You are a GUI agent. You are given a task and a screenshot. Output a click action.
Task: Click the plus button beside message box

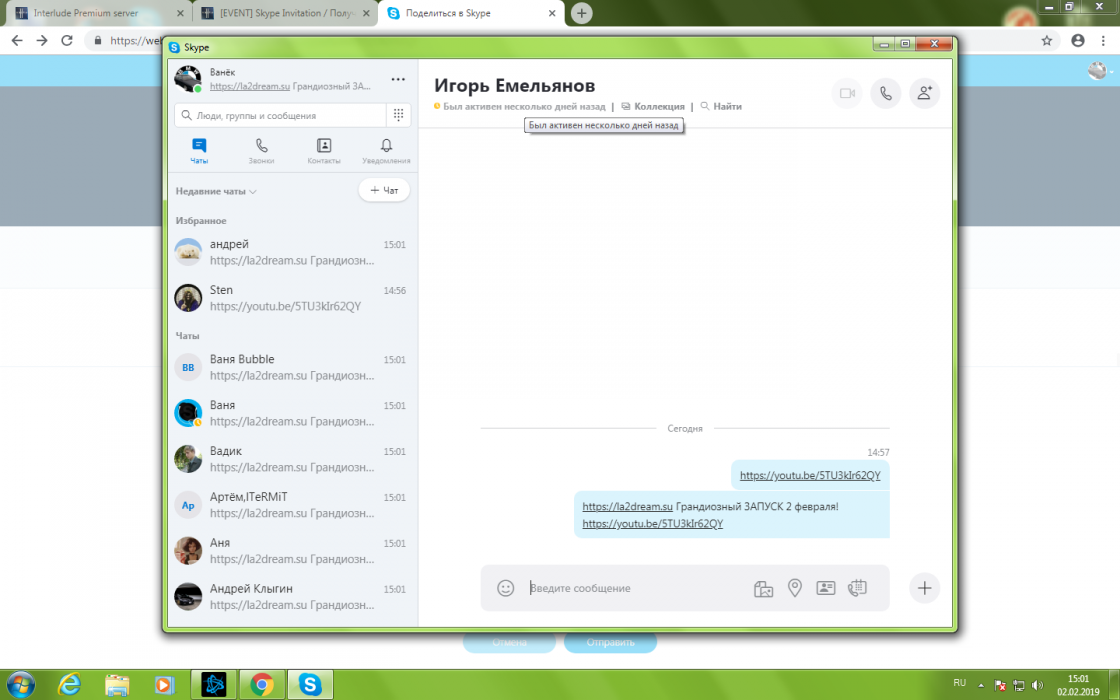click(924, 588)
